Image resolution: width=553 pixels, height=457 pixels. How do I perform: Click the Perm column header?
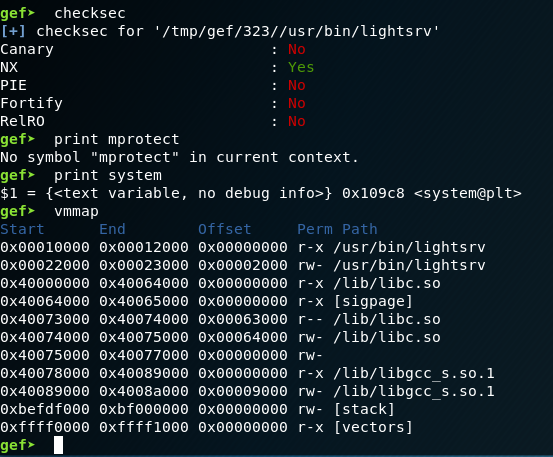pos(315,229)
